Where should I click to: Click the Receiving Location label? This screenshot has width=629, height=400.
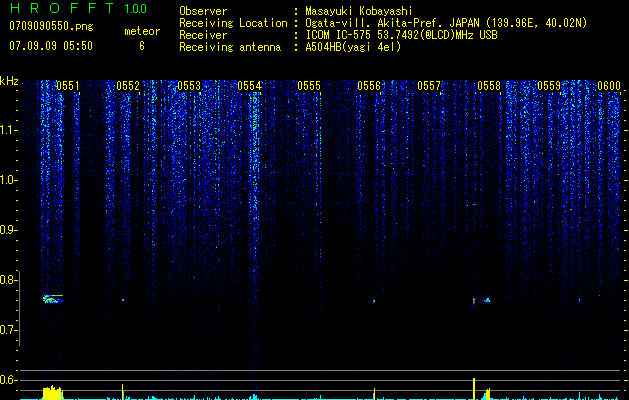pyautogui.click(x=233, y=23)
